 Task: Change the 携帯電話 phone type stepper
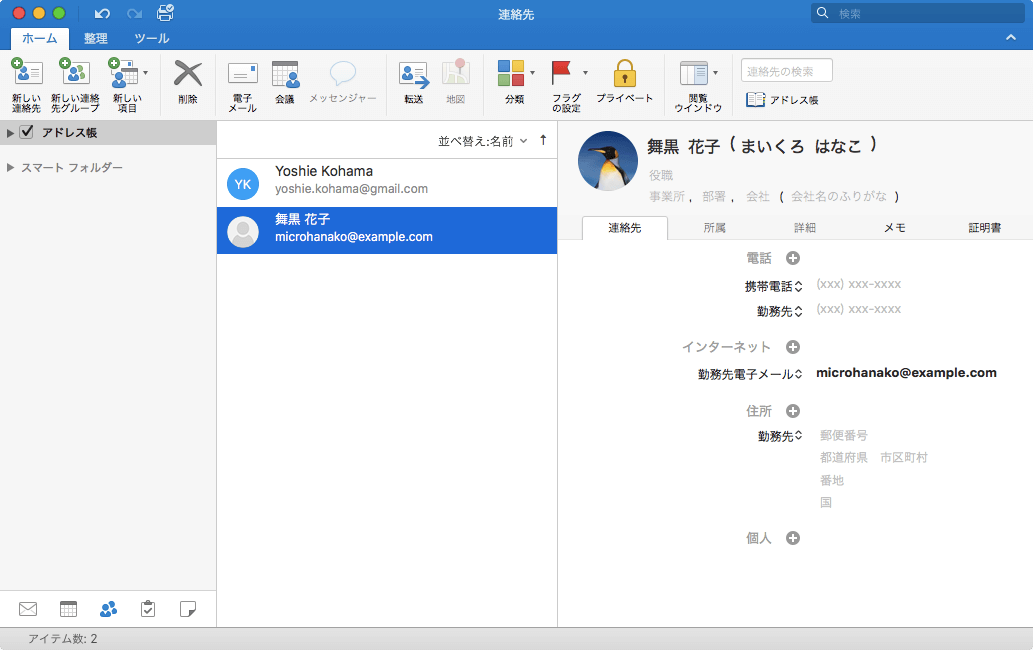coord(798,286)
